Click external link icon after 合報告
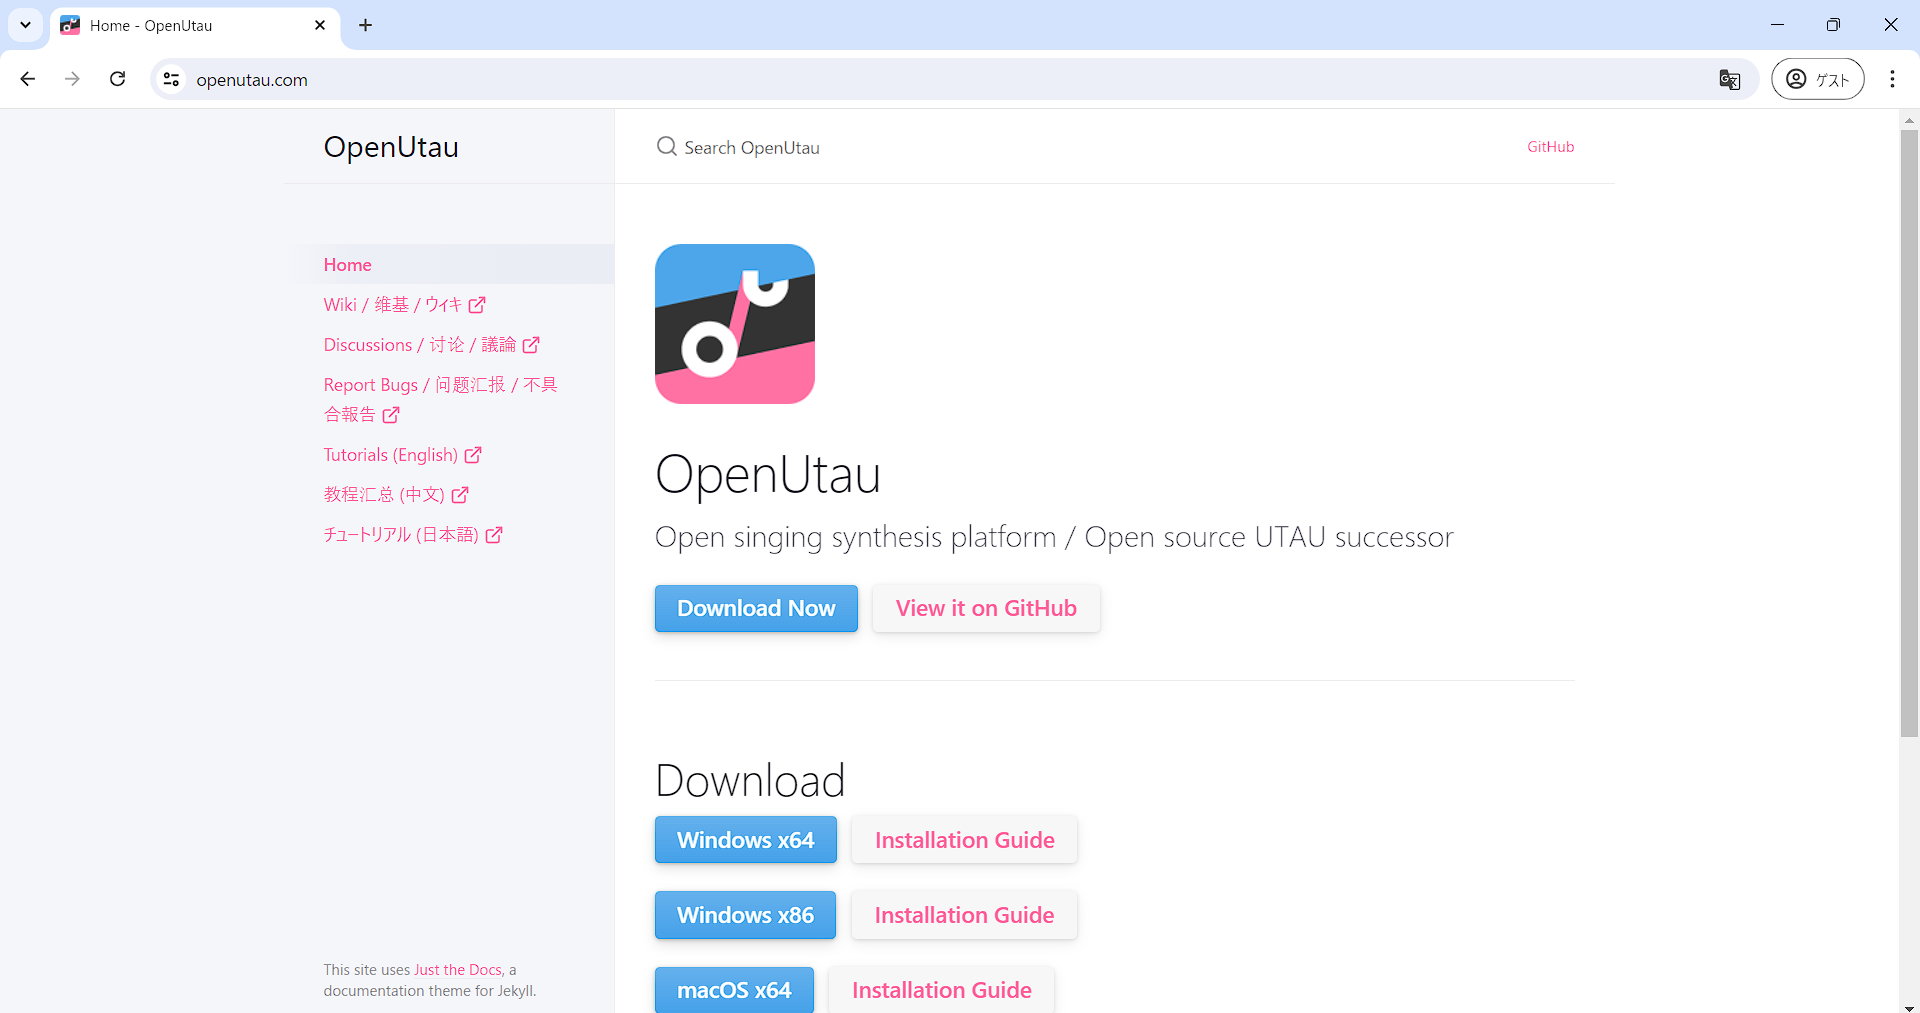The height and width of the screenshot is (1013, 1920). (391, 414)
